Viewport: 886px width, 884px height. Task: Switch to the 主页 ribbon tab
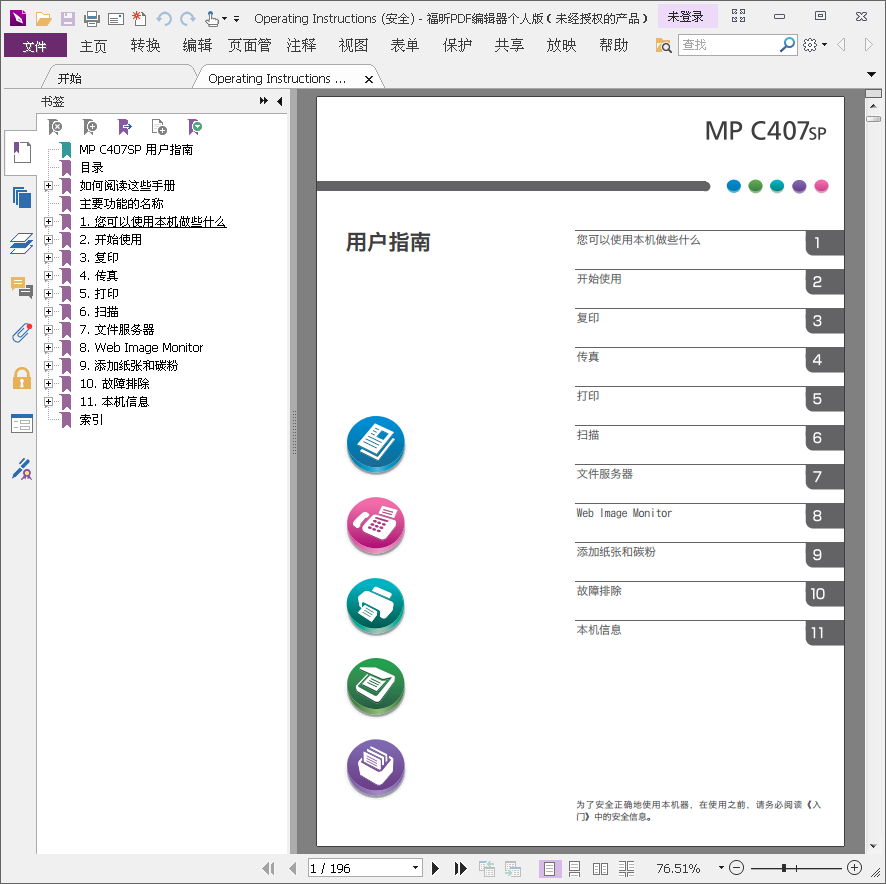coord(93,46)
